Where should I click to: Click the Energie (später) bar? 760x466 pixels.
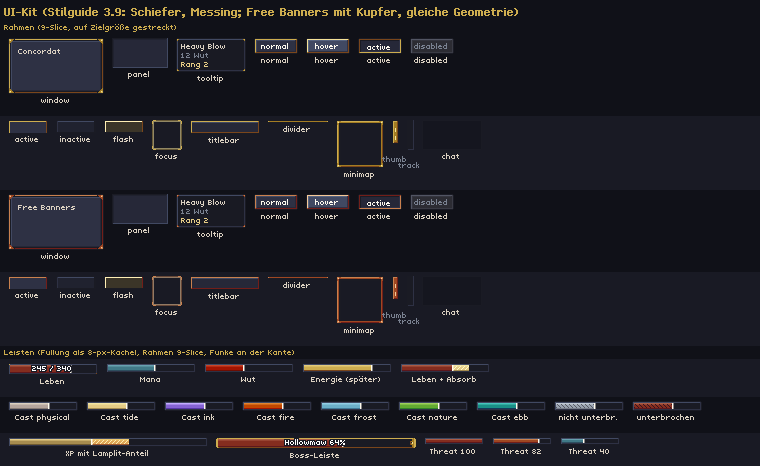[347, 368]
